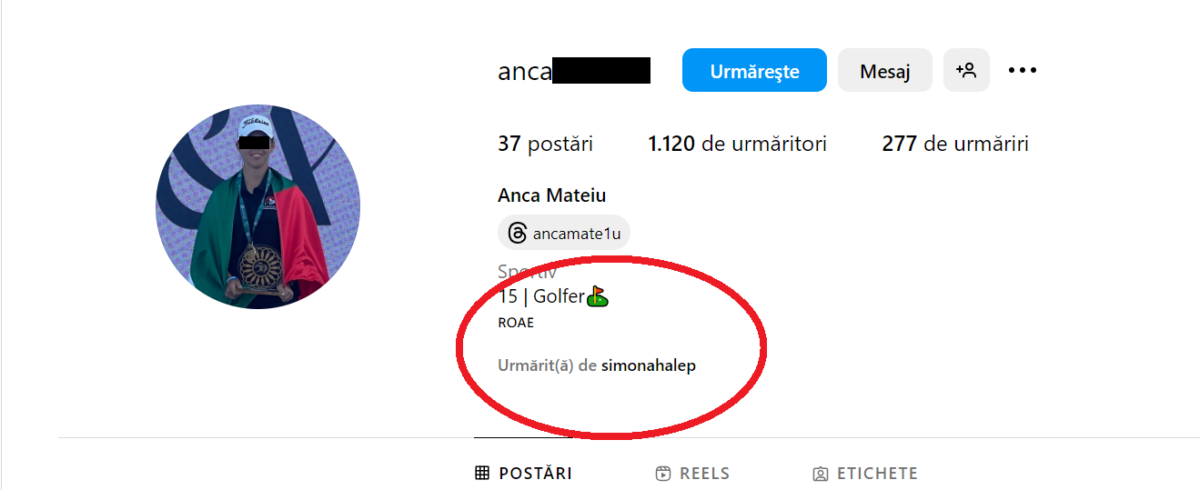Viewport: 1200px width, 490px height.
Task: Switch to the POSTĂRI tab
Action: (523, 473)
